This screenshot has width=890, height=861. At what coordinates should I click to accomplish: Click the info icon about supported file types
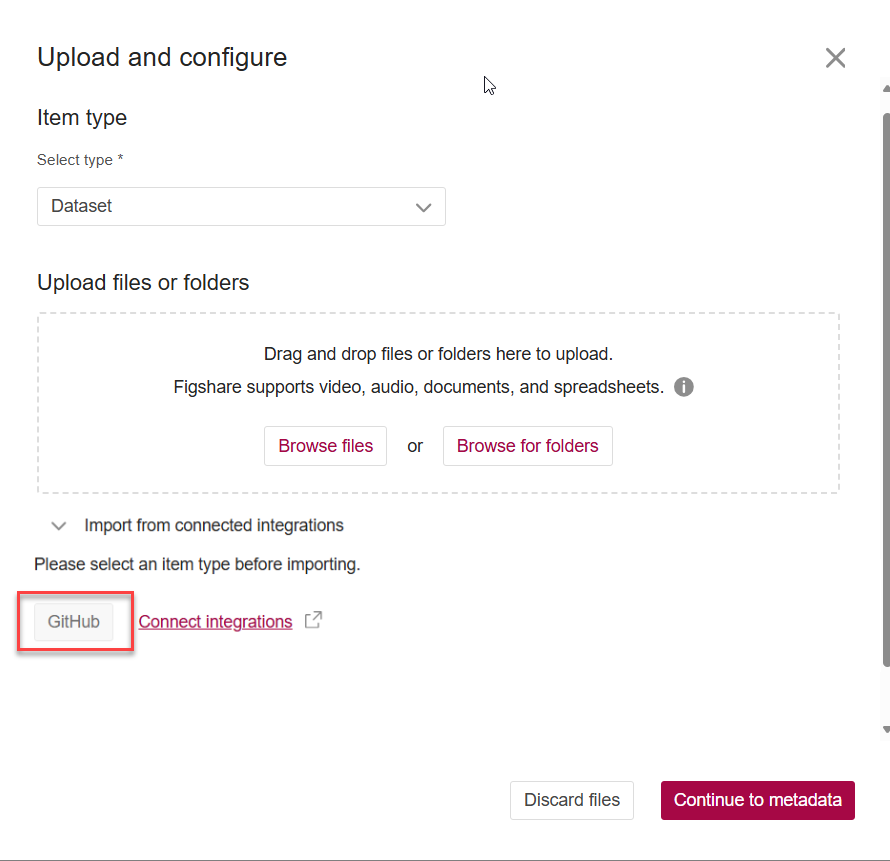click(x=684, y=387)
